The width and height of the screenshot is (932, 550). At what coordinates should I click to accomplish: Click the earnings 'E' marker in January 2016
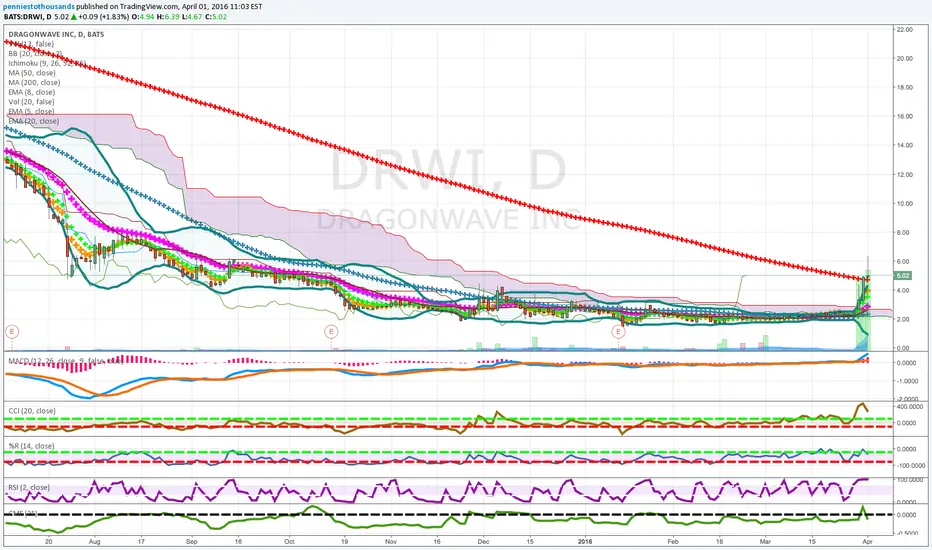[x=618, y=332]
